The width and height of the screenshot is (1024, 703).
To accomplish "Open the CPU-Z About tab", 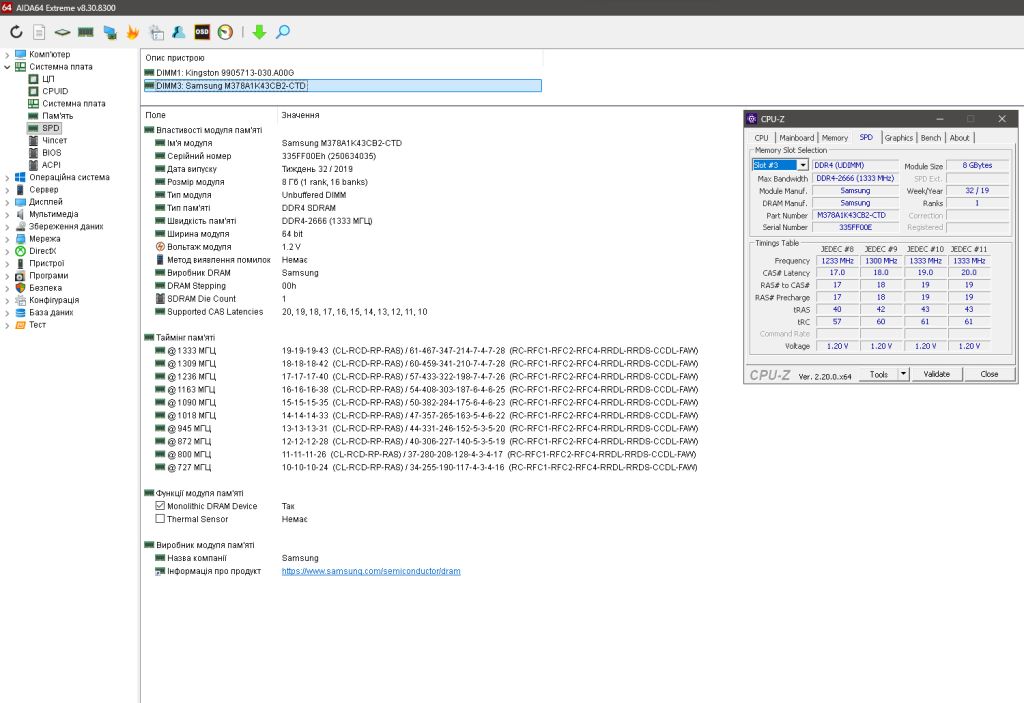I will [x=959, y=138].
